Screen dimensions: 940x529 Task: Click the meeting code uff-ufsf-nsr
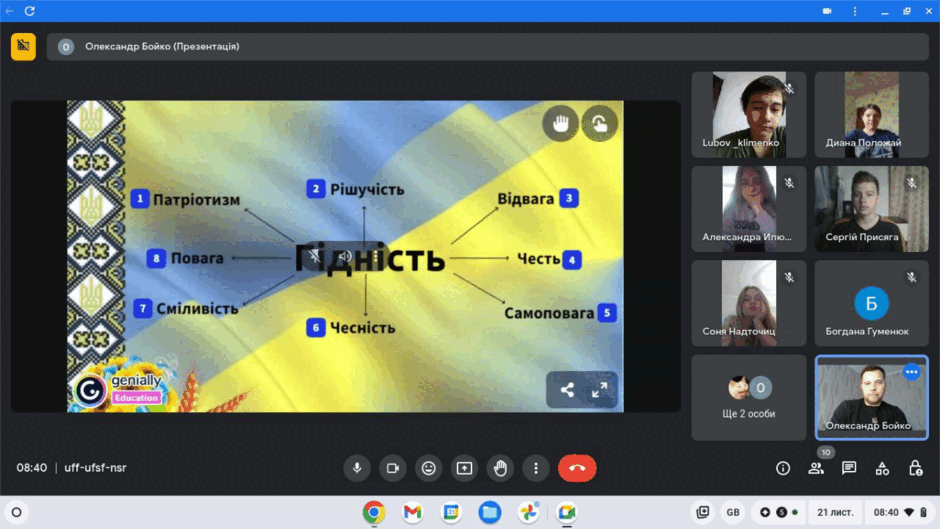point(95,468)
